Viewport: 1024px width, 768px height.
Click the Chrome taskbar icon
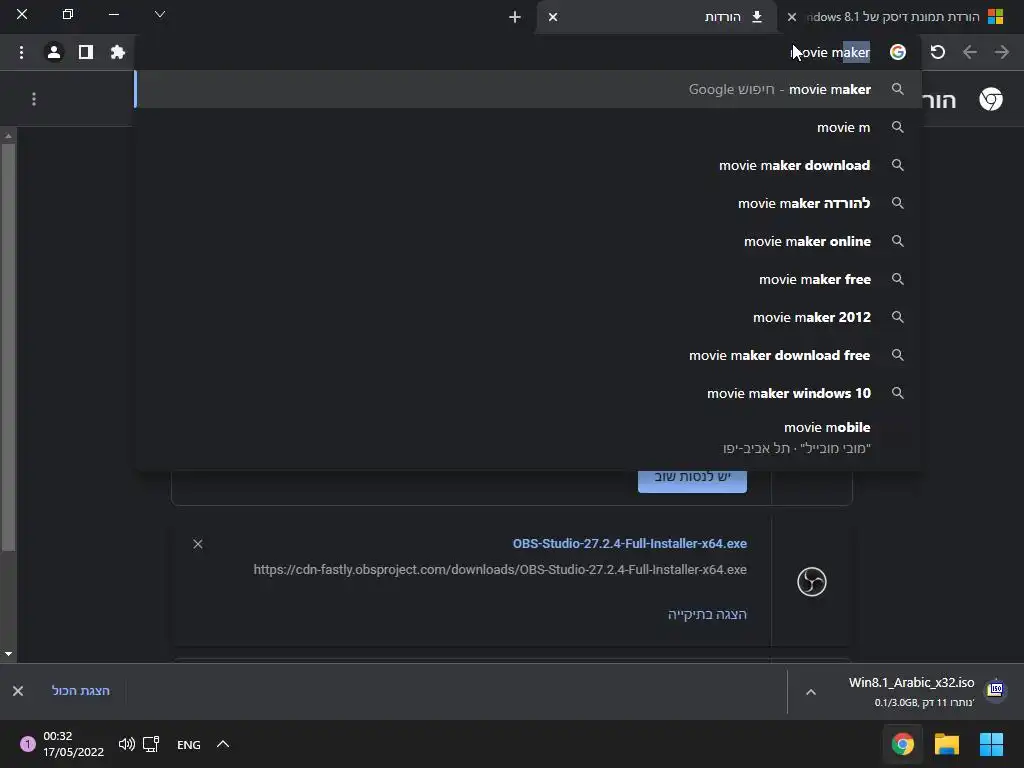(x=903, y=744)
